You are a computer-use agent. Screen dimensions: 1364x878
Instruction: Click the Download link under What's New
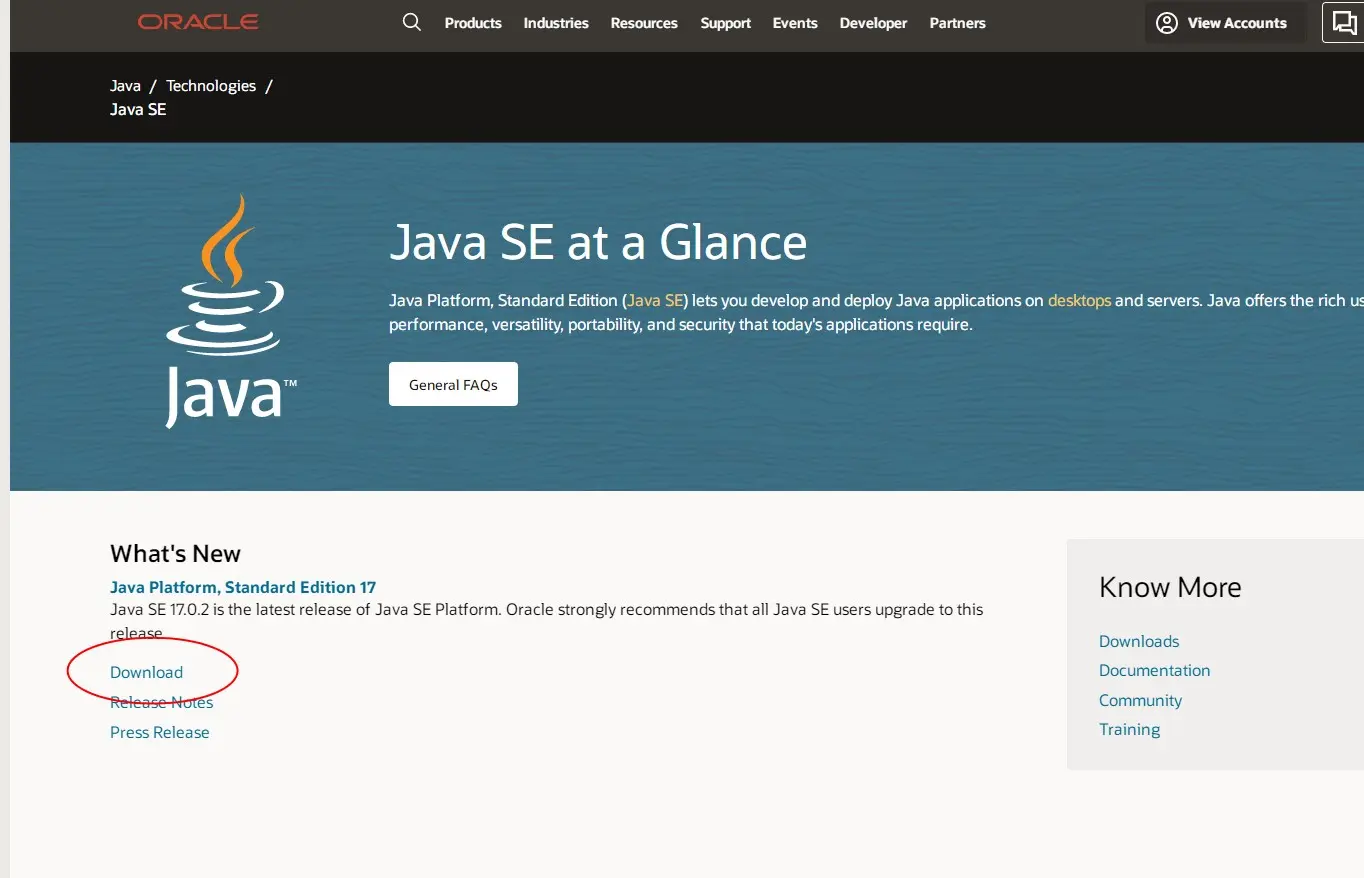[146, 672]
